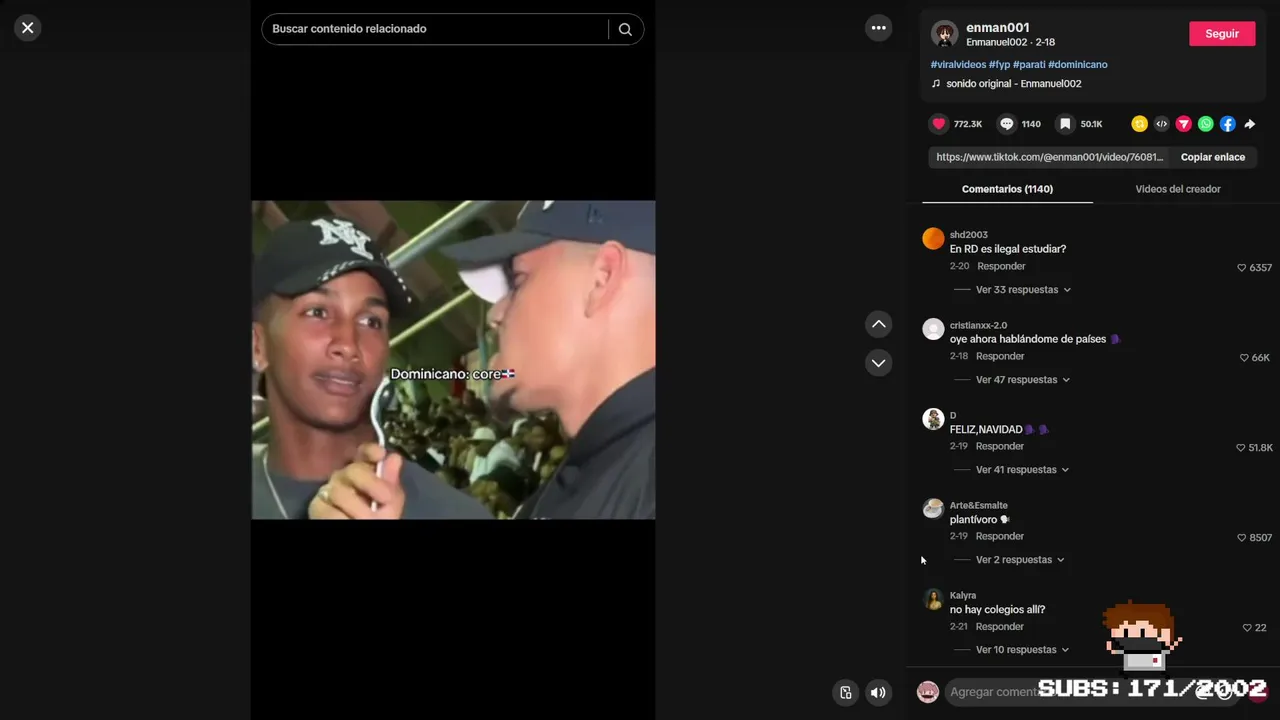Save video with the bookmark icon

coord(1066,124)
